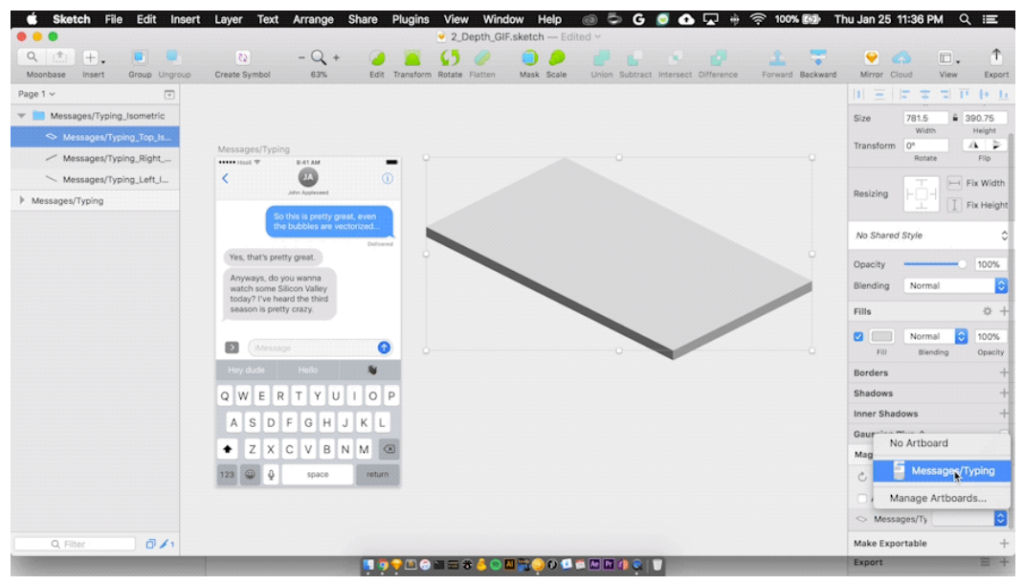Toggle Fix Width resizing
Viewport: 1024px width, 585px height.
click(x=954, y=183)
